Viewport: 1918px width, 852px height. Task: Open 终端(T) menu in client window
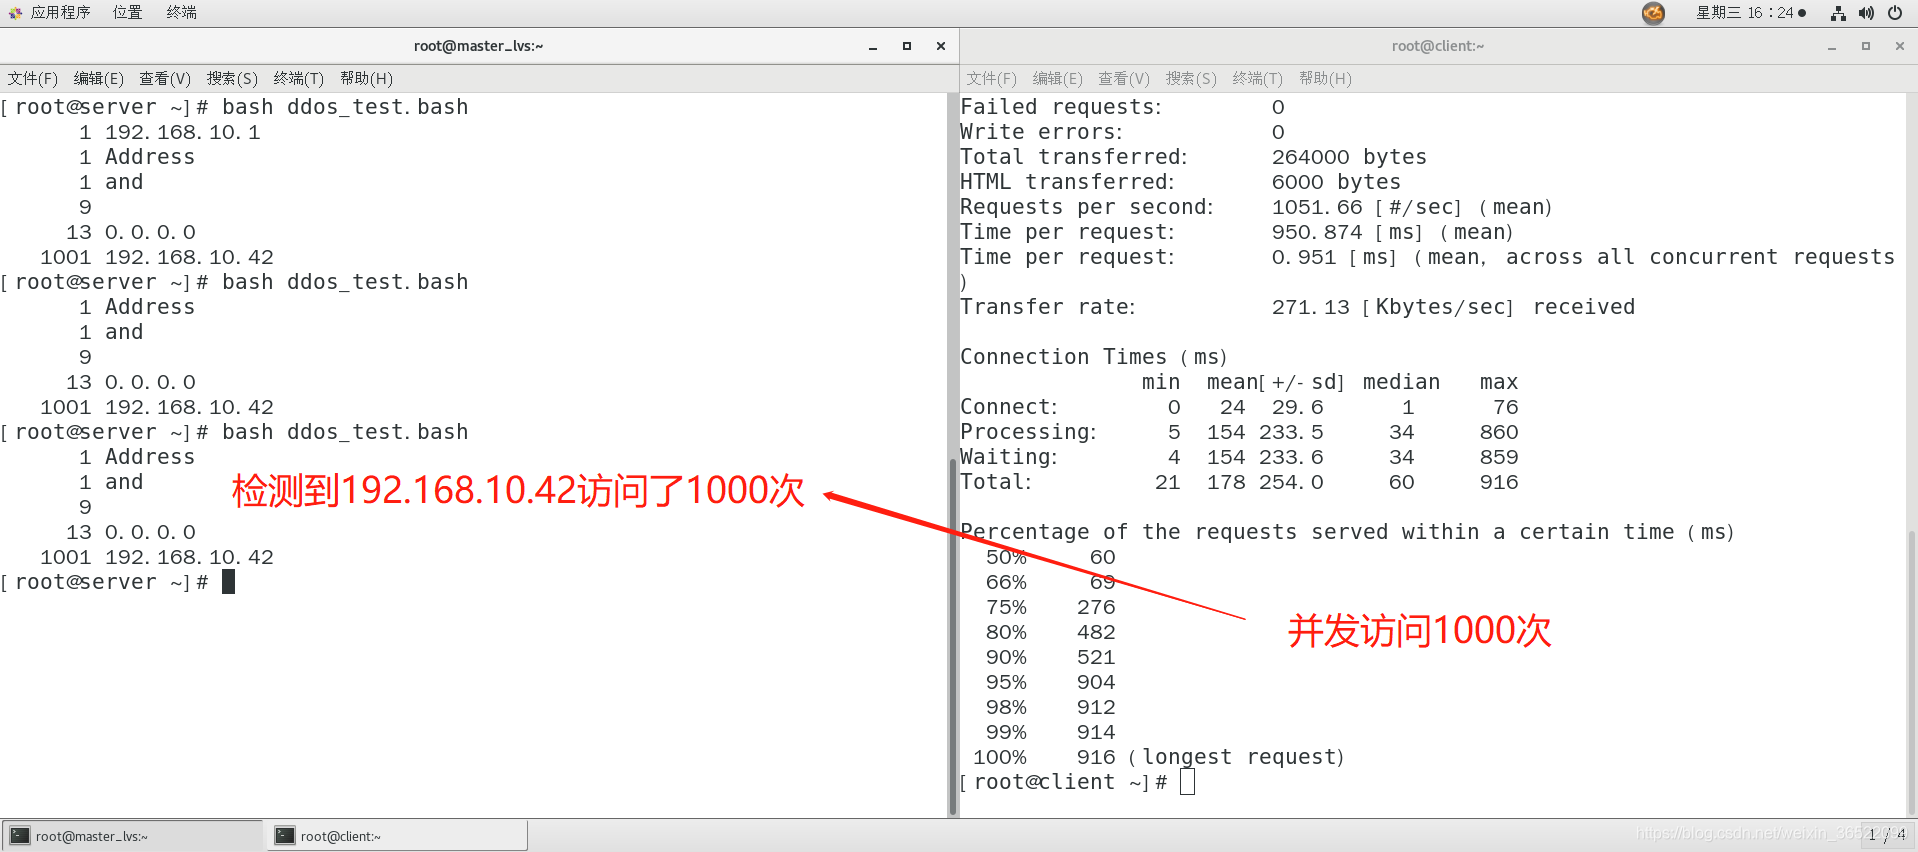point(1258,78)
